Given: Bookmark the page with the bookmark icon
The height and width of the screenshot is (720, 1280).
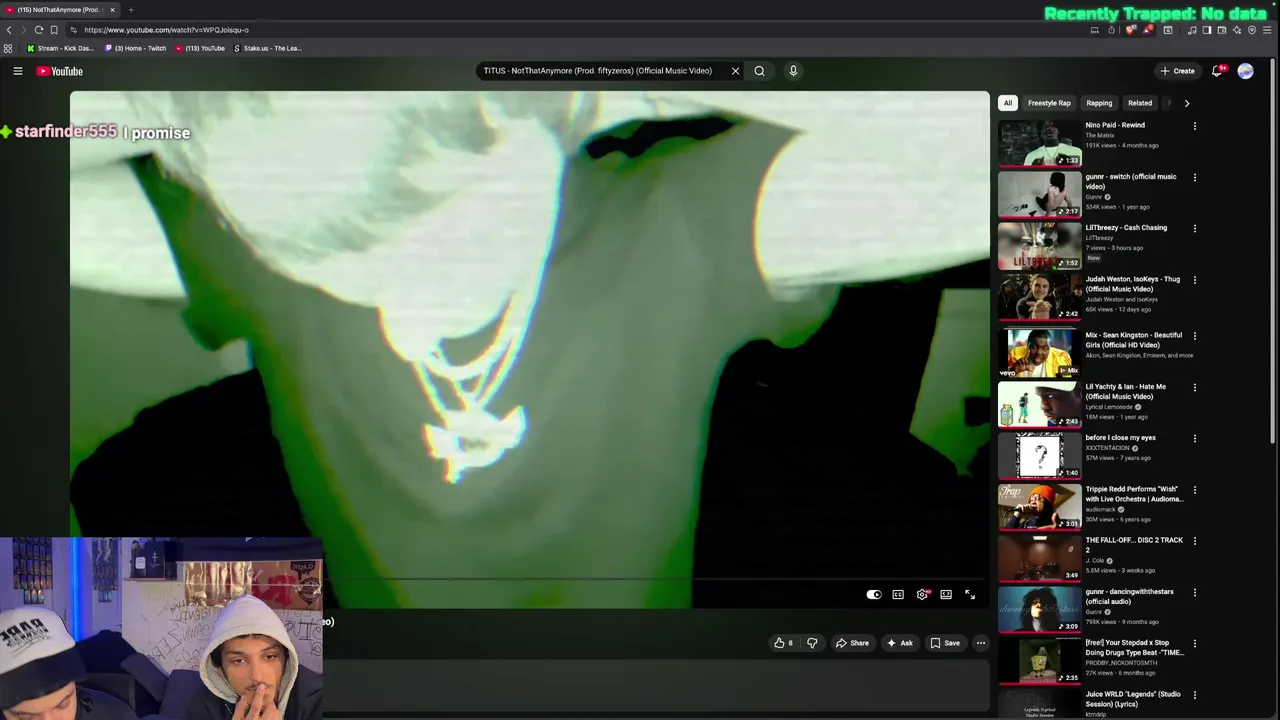Looking at the screenshot, I should coord(54,30).
